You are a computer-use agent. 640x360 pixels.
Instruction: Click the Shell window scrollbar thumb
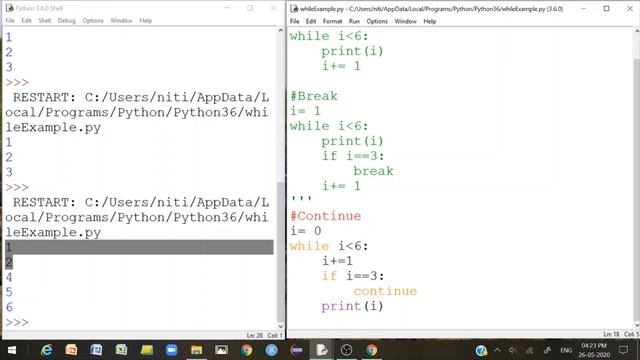point(280,252)
